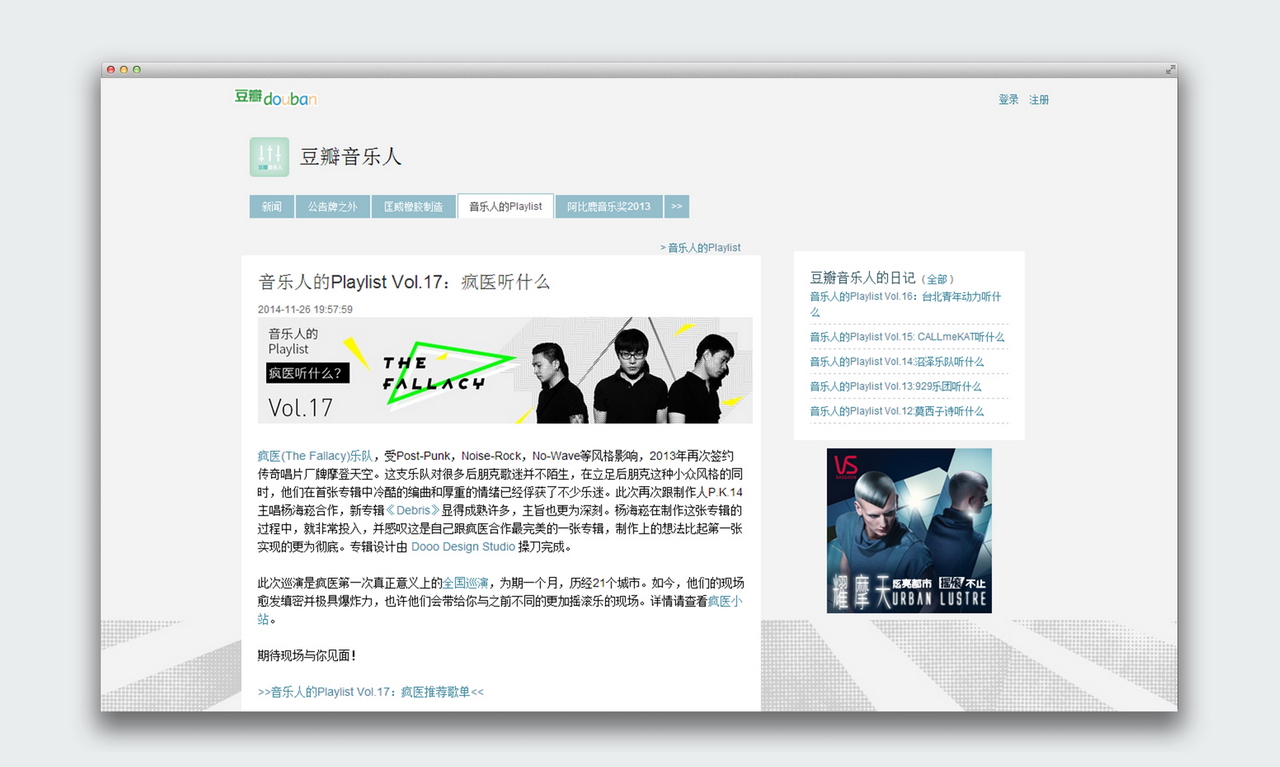Click the VS Urban Lustre advertisement
1280x767 pixels.
coord(909,530)
